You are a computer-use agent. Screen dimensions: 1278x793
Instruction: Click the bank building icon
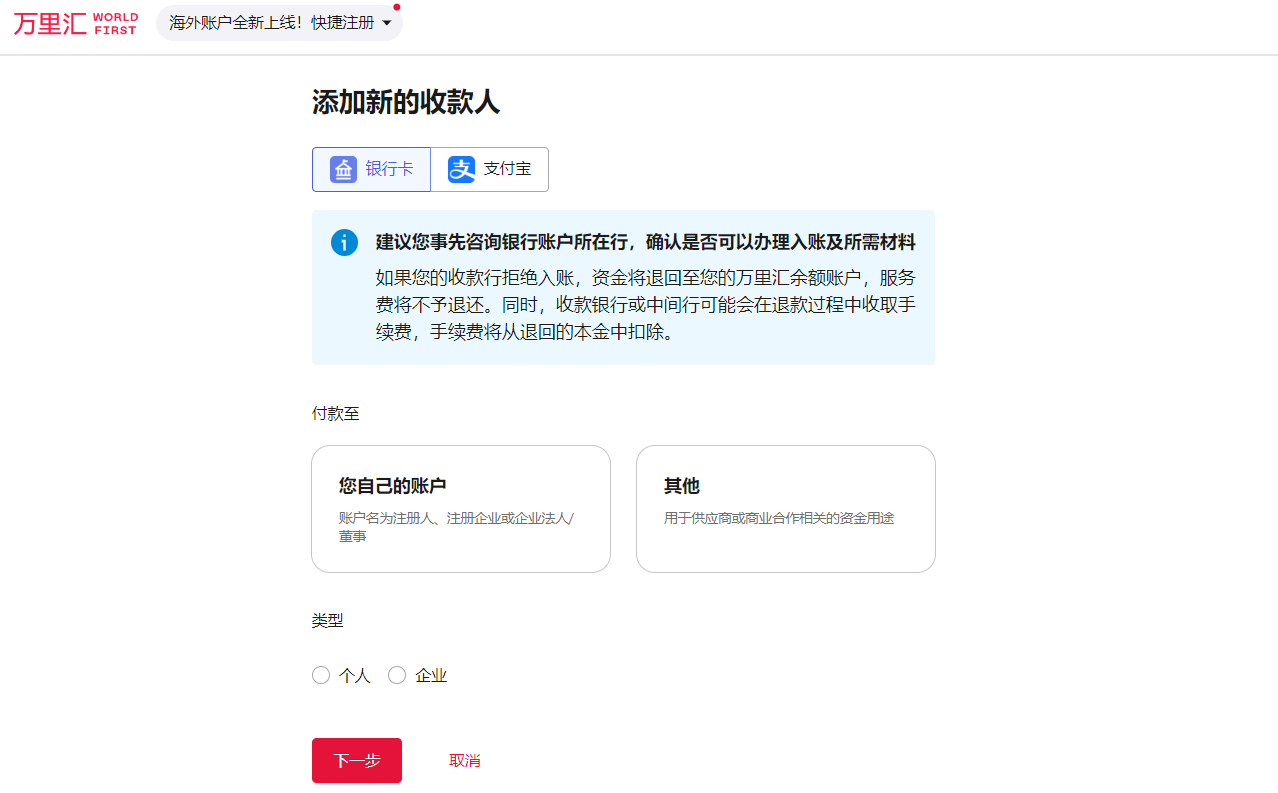click(343, 169)
